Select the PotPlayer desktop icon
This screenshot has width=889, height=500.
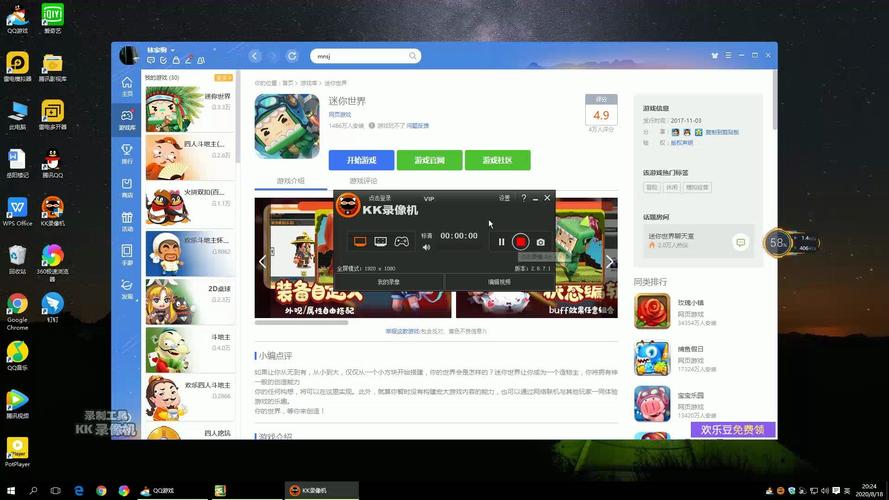click(17, 452)
